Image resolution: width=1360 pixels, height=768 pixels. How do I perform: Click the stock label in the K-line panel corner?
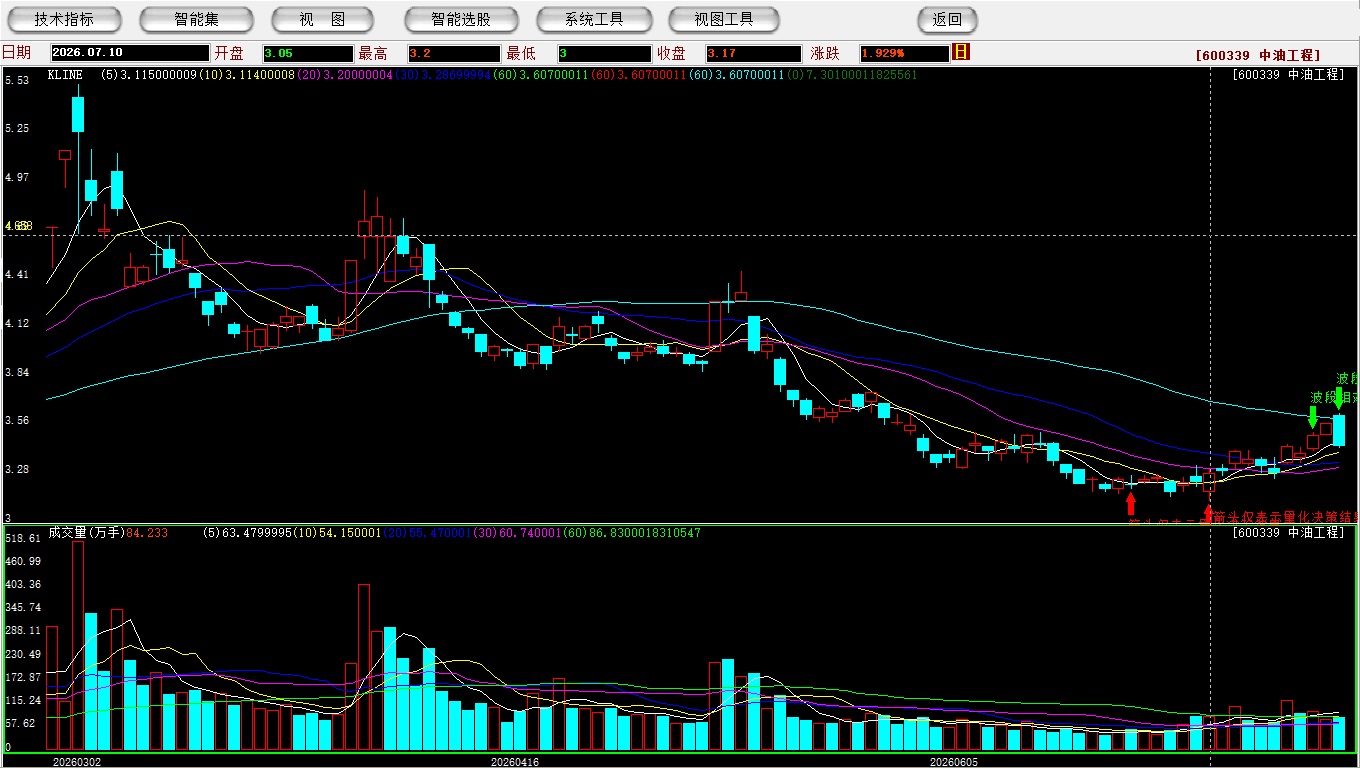(x=1289, y=75)
